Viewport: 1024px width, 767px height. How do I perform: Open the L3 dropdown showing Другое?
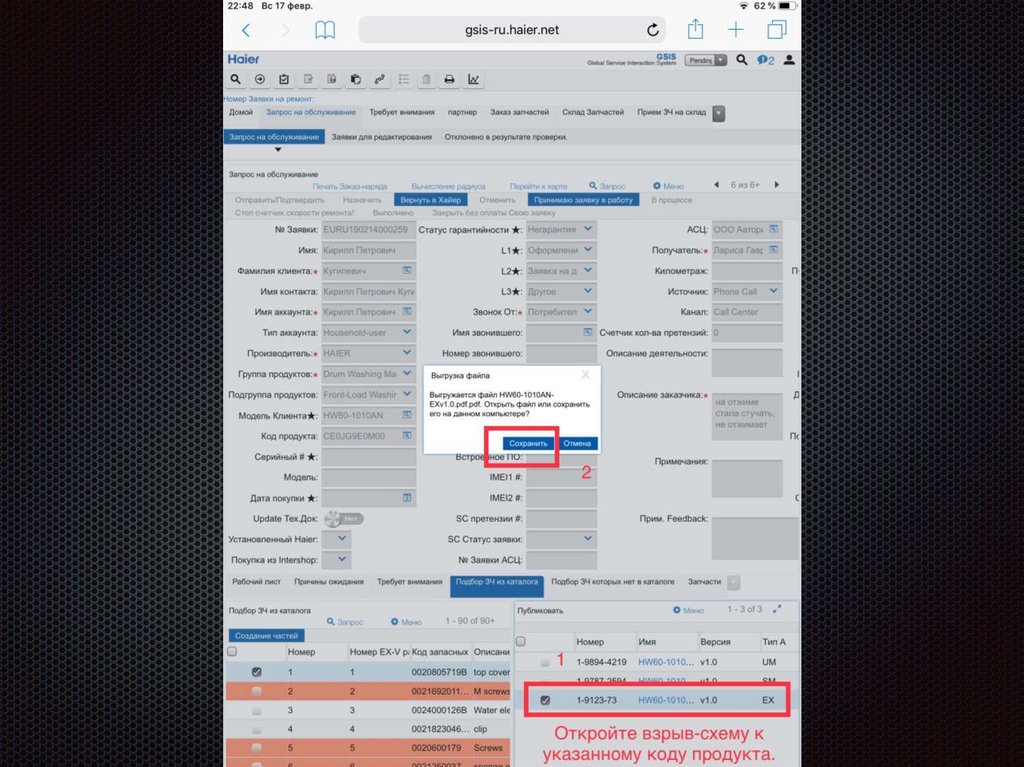pos(588,291)
